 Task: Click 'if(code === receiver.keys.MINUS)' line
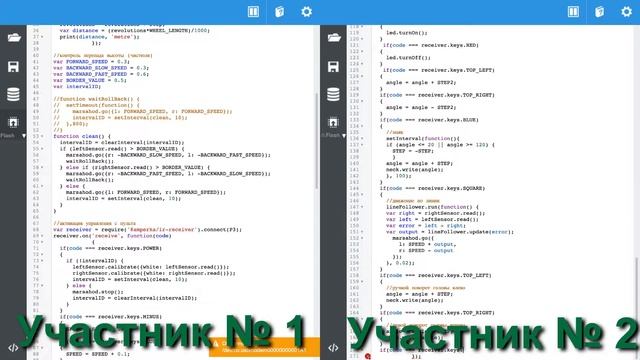pyautogui.click(x=111, y=317)
